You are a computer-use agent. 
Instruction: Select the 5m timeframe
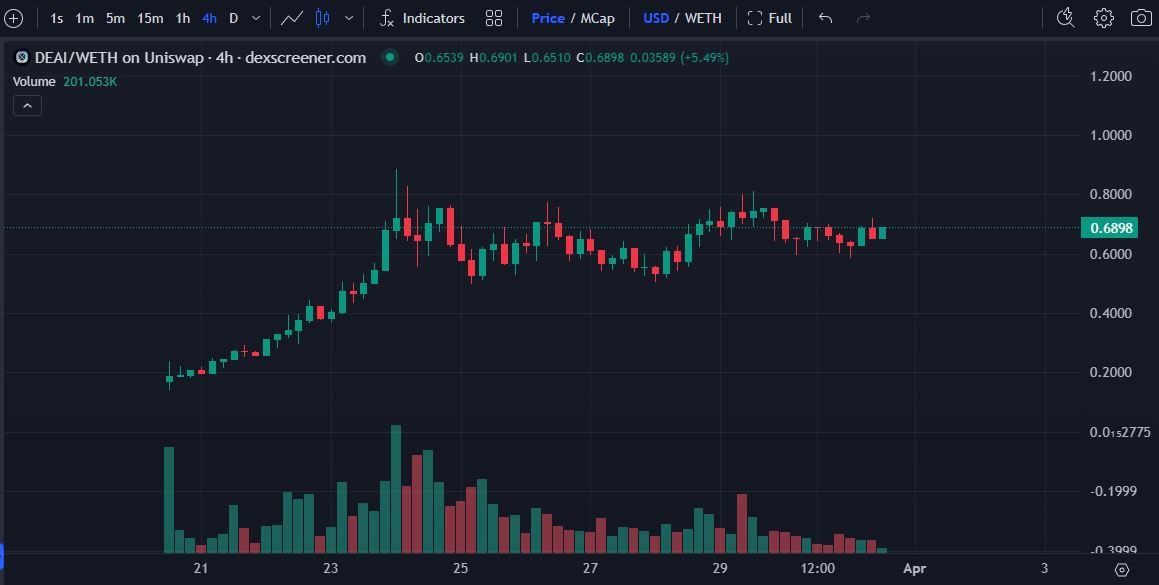point(115,18)
